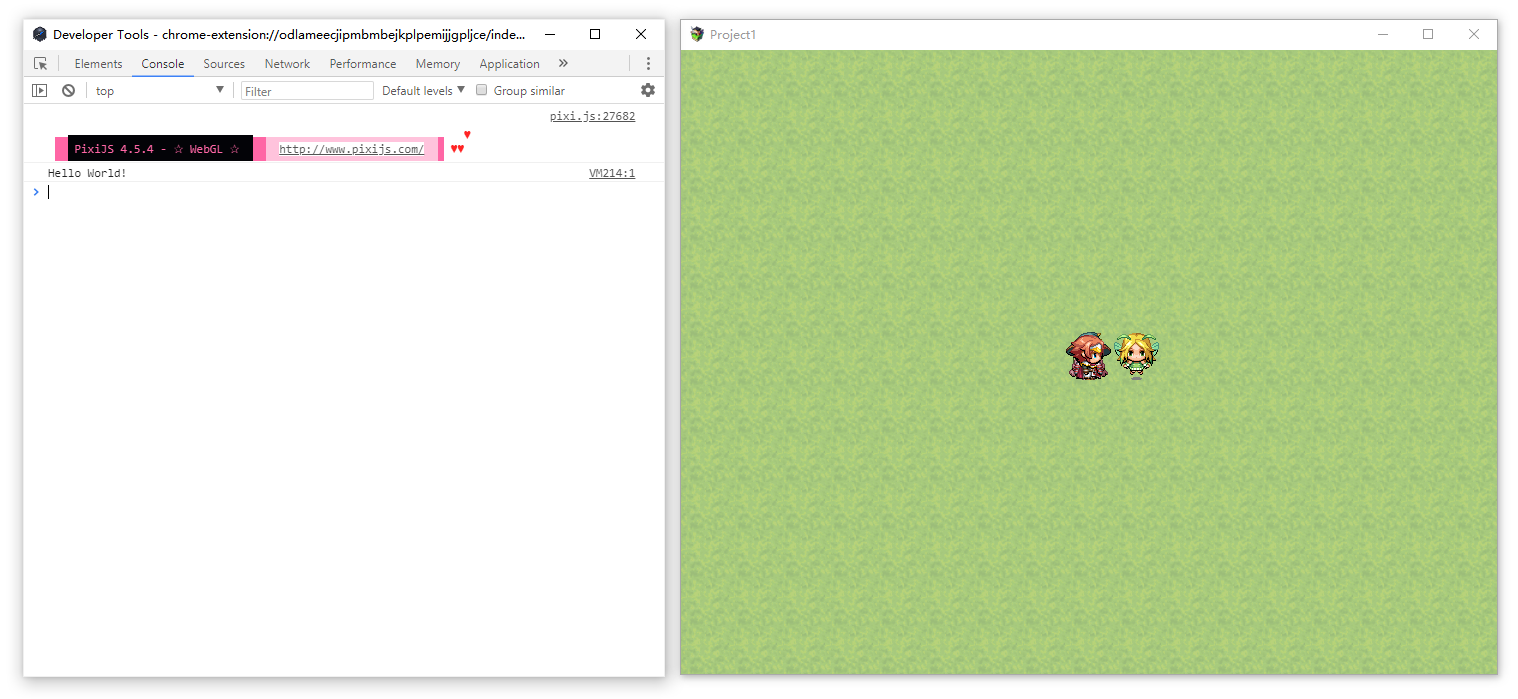Open console settings gear icon

coord(648,90)
